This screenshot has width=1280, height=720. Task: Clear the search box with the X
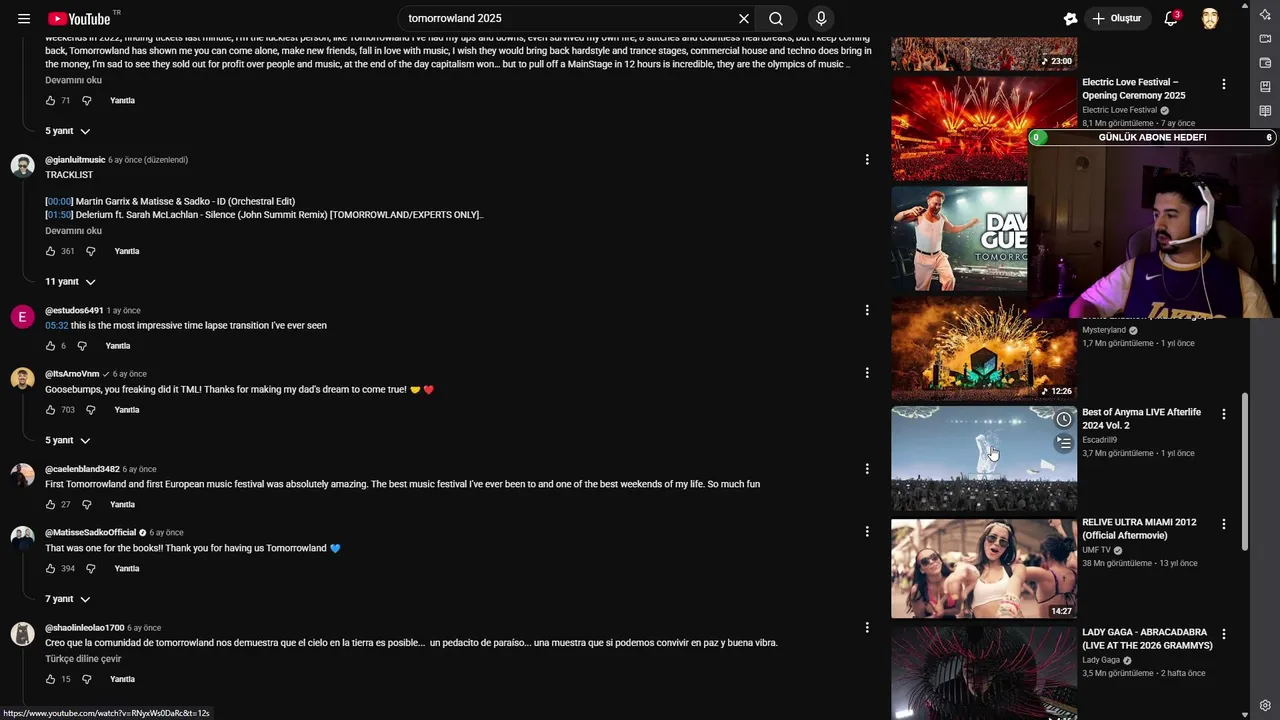point(744,19)
